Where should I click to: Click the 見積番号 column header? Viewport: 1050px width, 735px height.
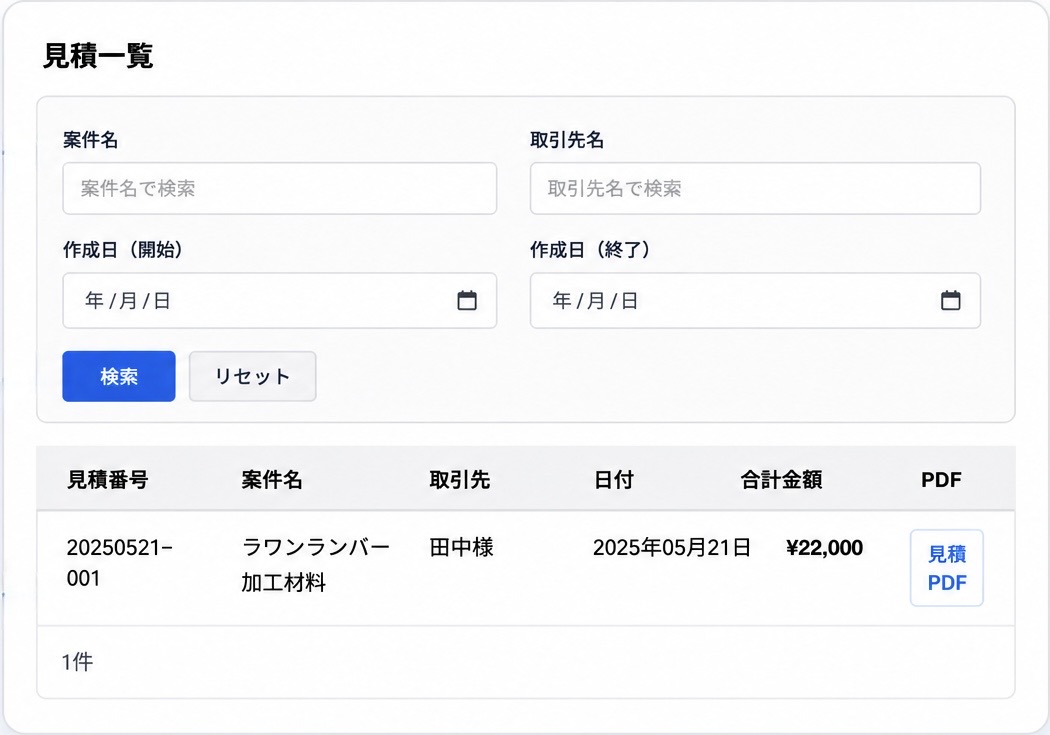(x=107, y=480)
